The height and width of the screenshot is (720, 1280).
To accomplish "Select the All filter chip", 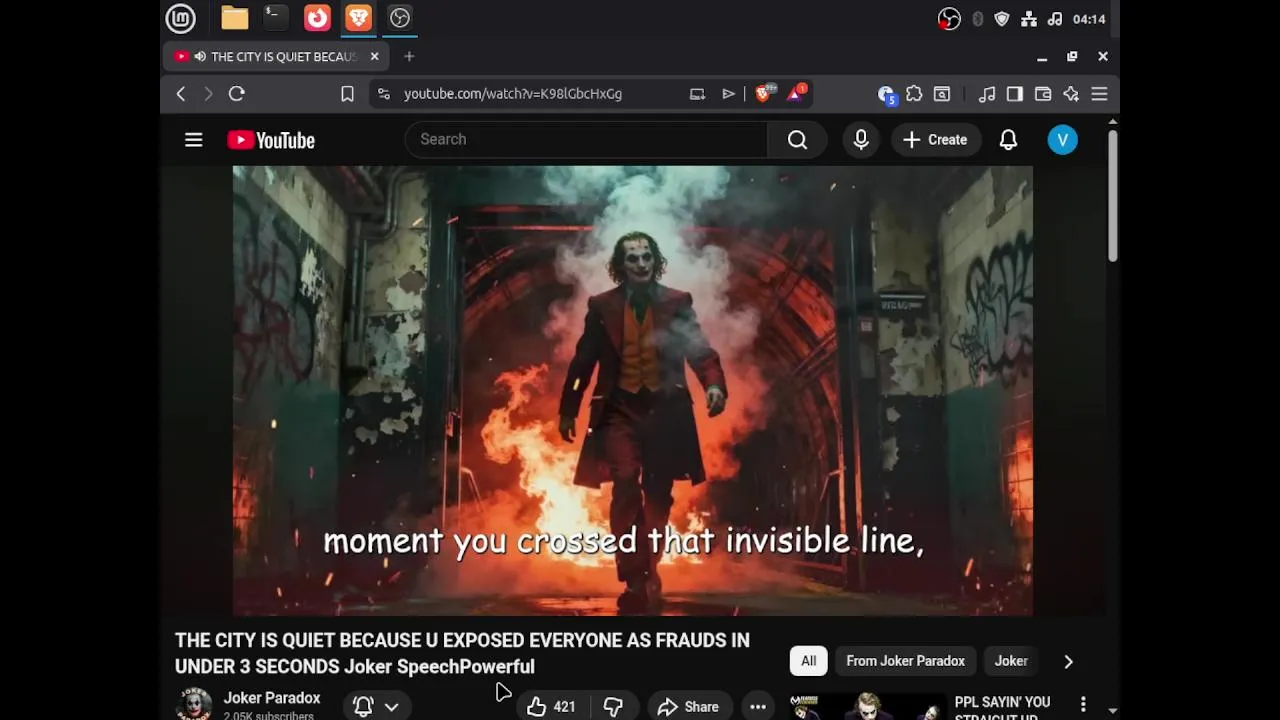I will (x=808, y=661).
